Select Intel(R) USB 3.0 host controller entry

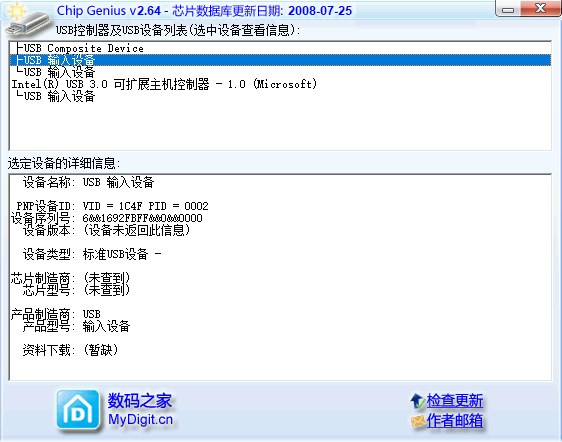[x=280, y=84]
